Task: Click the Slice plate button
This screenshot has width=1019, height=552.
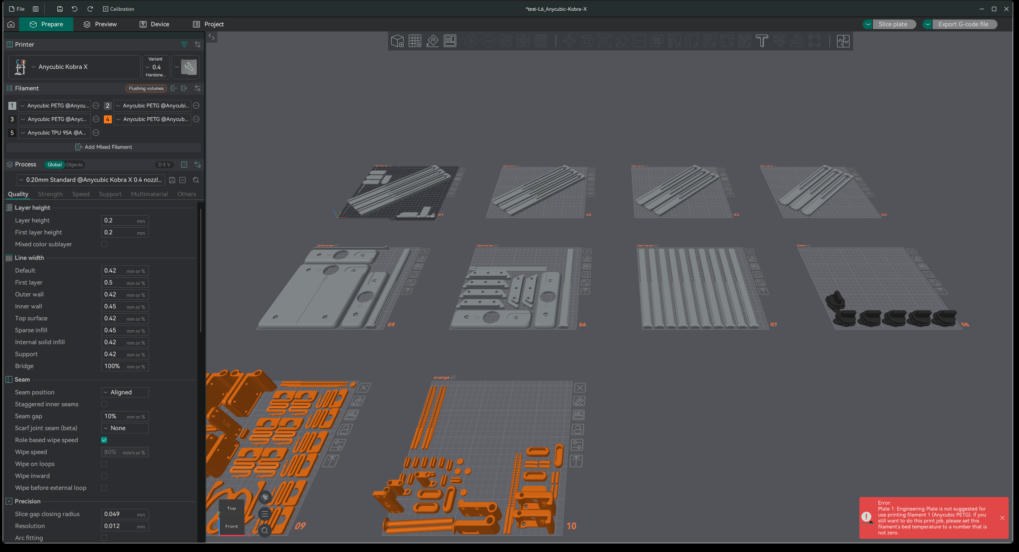Action: [893, 24]
